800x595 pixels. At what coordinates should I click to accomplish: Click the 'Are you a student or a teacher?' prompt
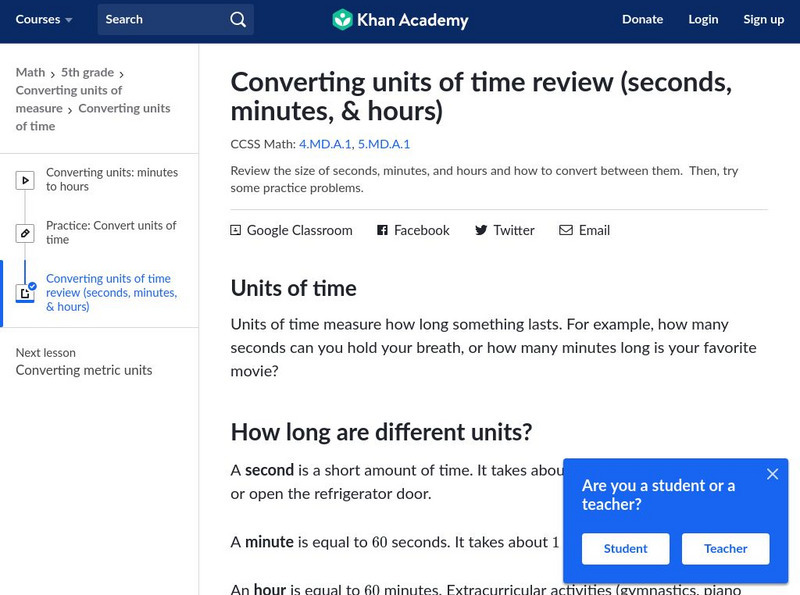coord(658,494)
